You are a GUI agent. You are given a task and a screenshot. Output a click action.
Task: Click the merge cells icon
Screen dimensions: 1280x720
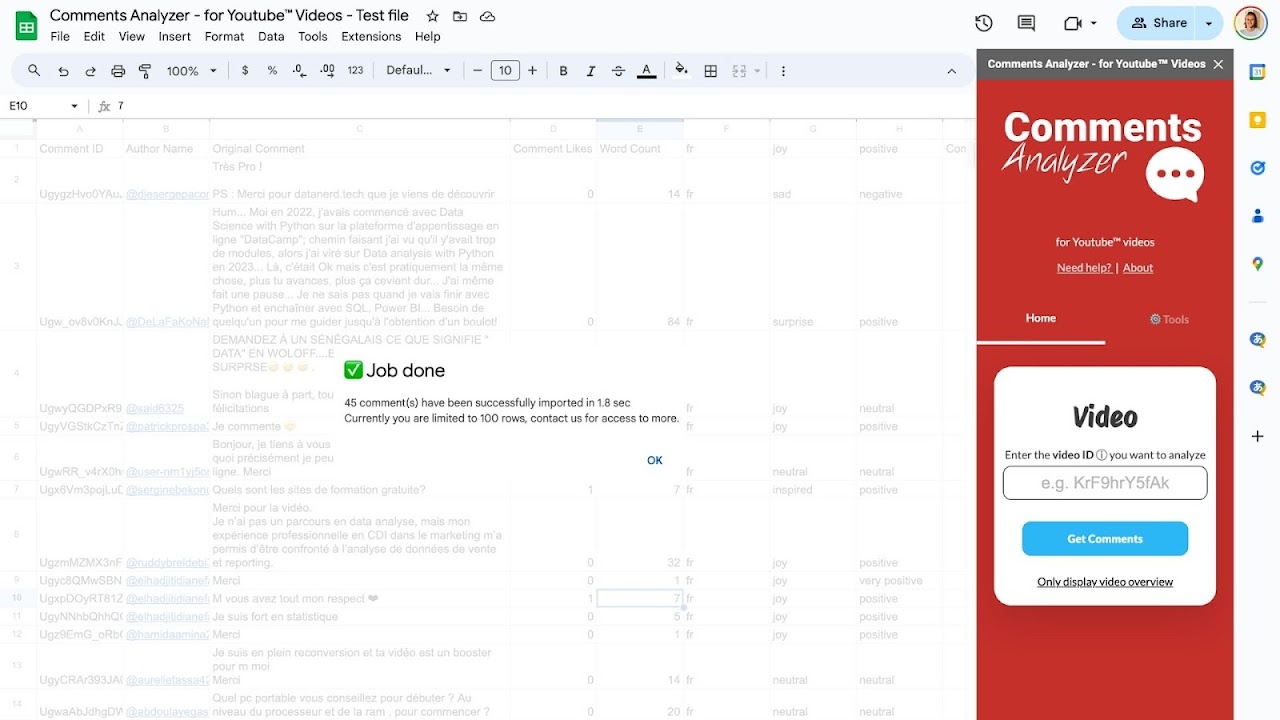pyautogui.click(x=739, y=71)
